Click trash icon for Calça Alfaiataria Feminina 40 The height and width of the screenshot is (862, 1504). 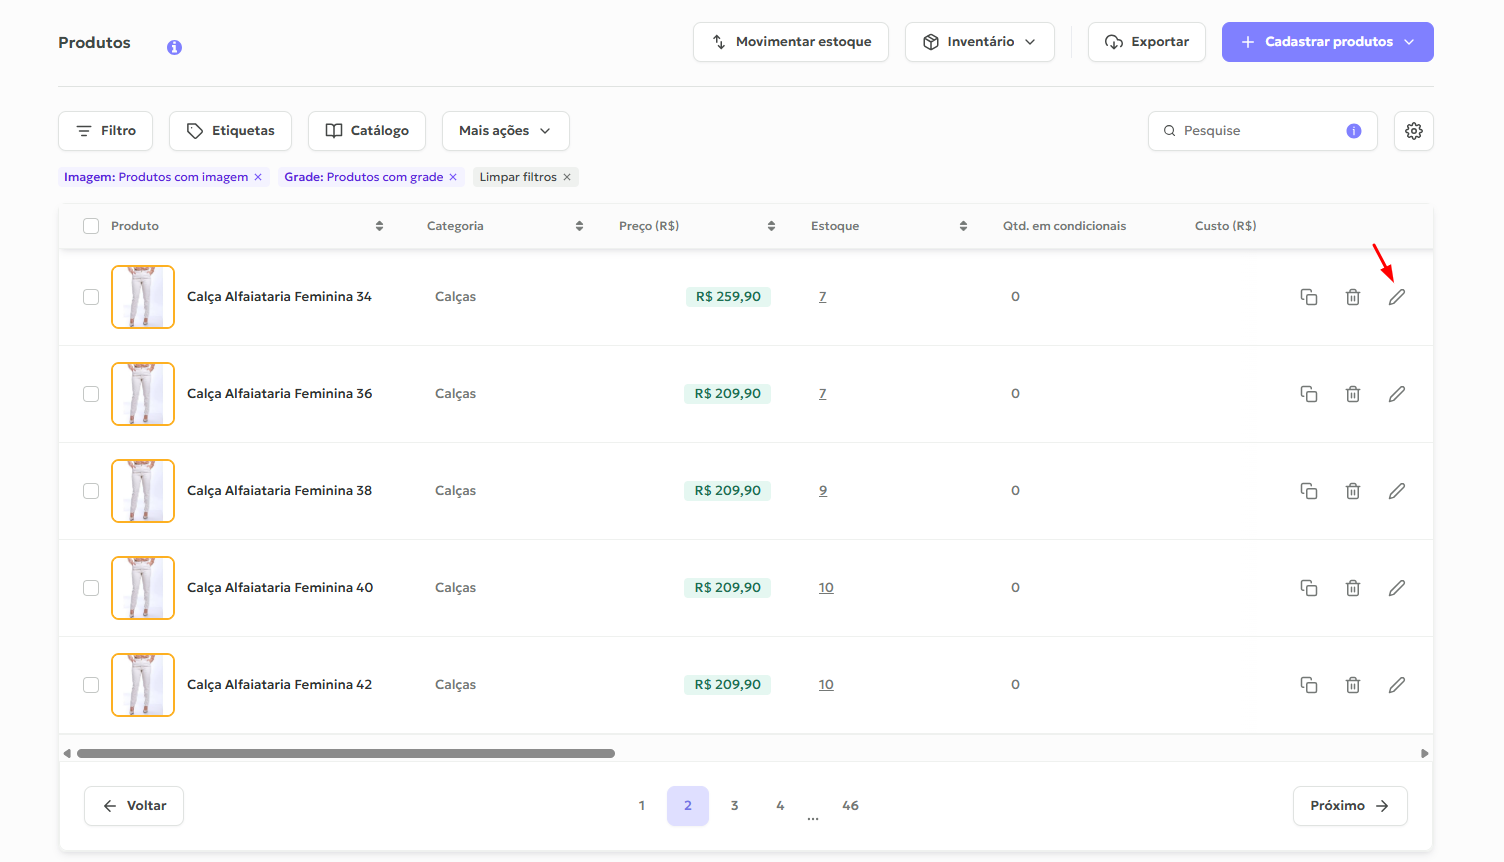tap(1352, 588)
